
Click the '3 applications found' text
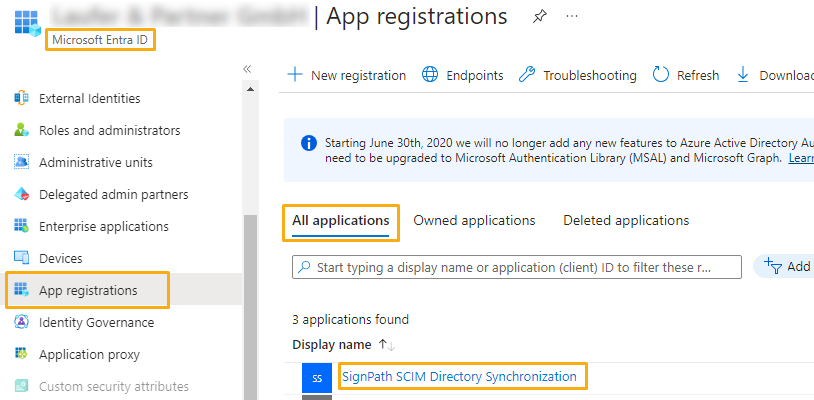[350, 320]
